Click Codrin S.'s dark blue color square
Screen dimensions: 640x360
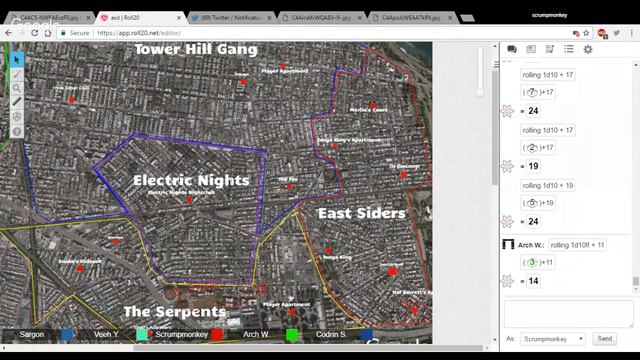(x=367, y=335)
